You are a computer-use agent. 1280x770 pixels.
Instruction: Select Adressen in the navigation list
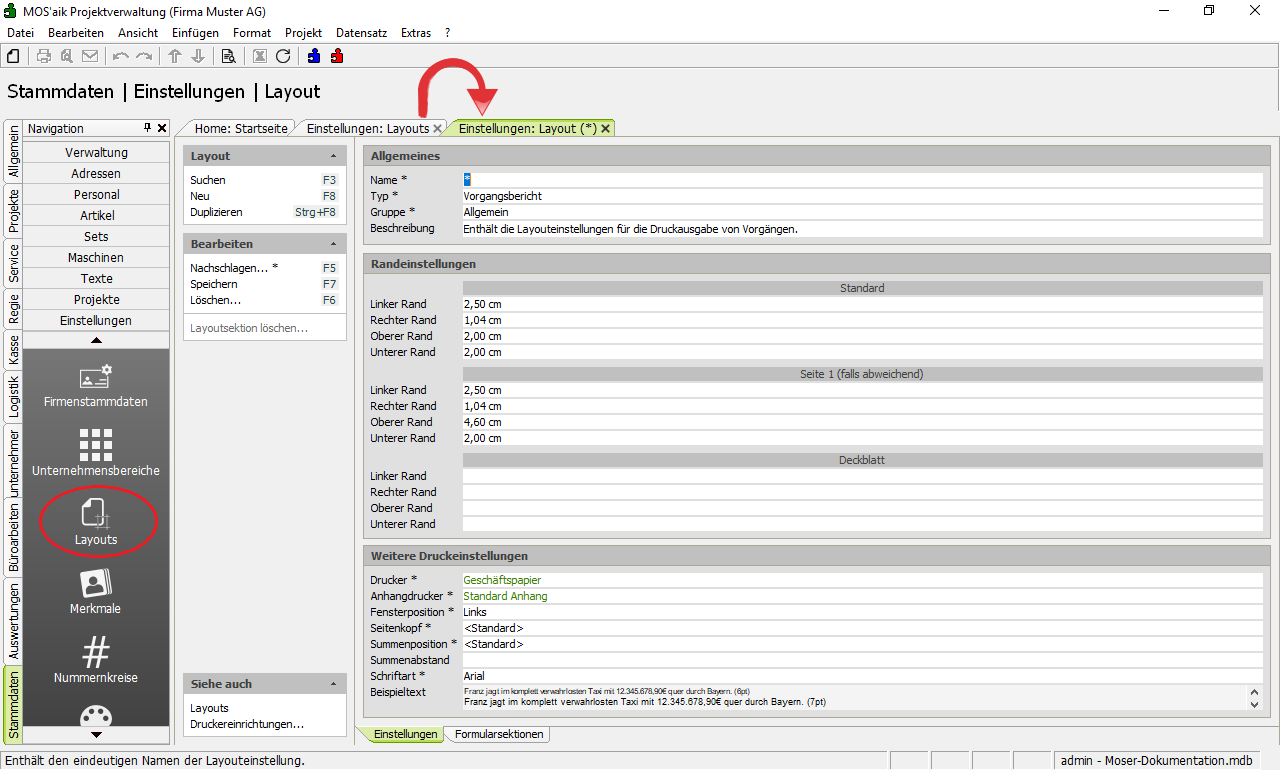(96, 174)
